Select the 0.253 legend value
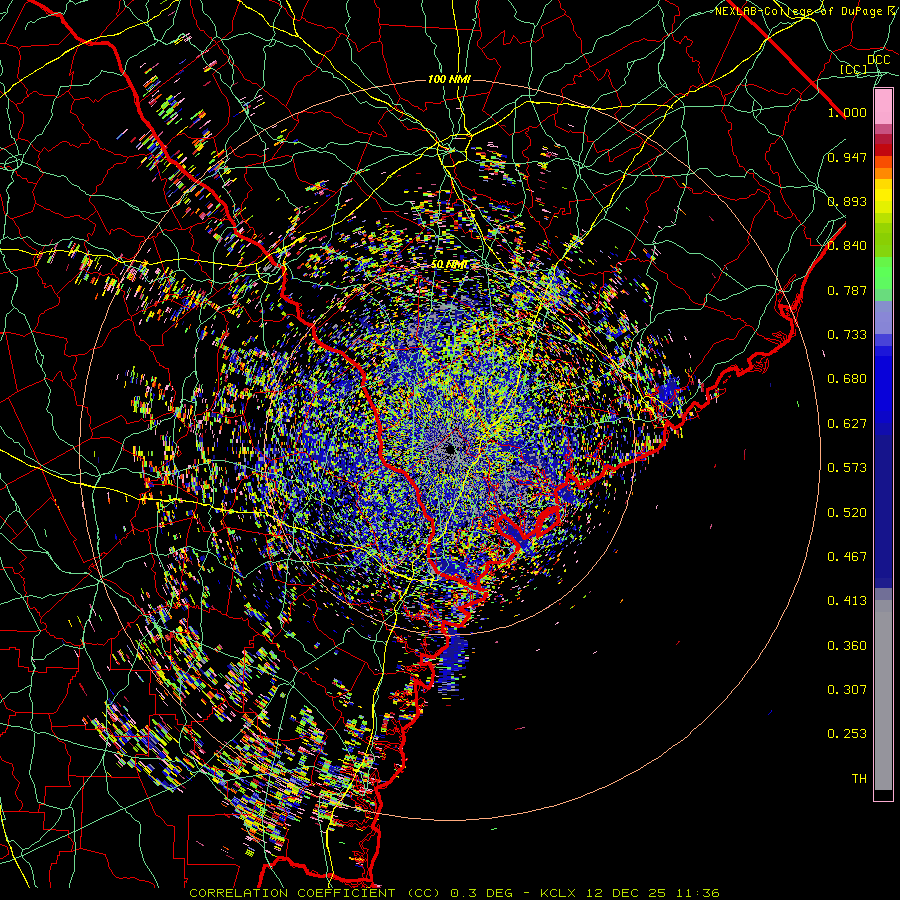 pos(847,734)
